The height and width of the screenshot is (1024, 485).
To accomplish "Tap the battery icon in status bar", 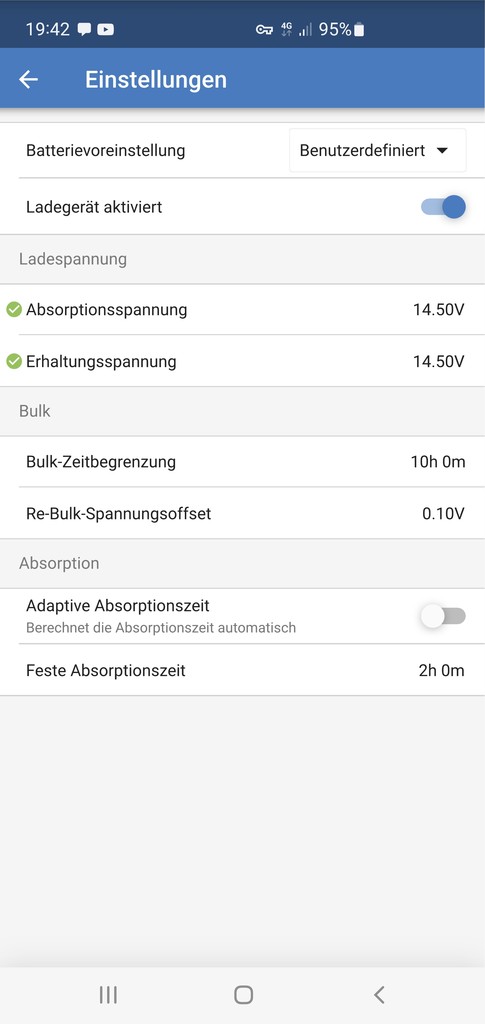I will click(x=359, y=29).
